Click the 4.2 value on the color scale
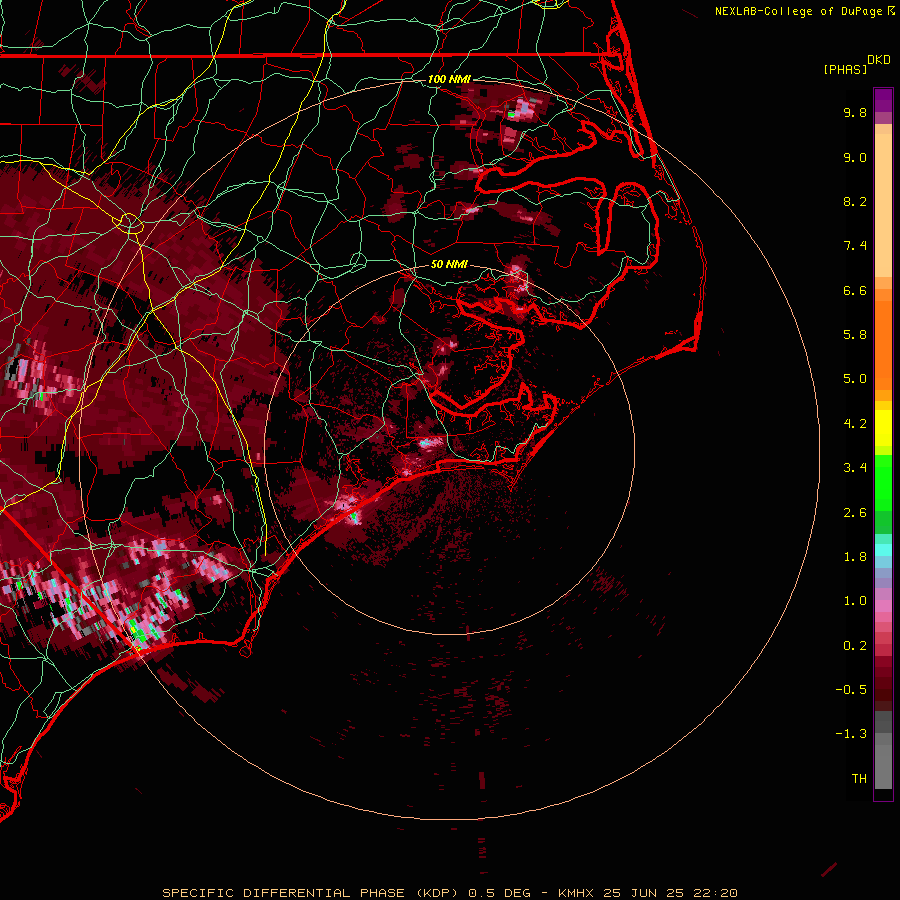This screenshot has width=900, height=900. 855,424
